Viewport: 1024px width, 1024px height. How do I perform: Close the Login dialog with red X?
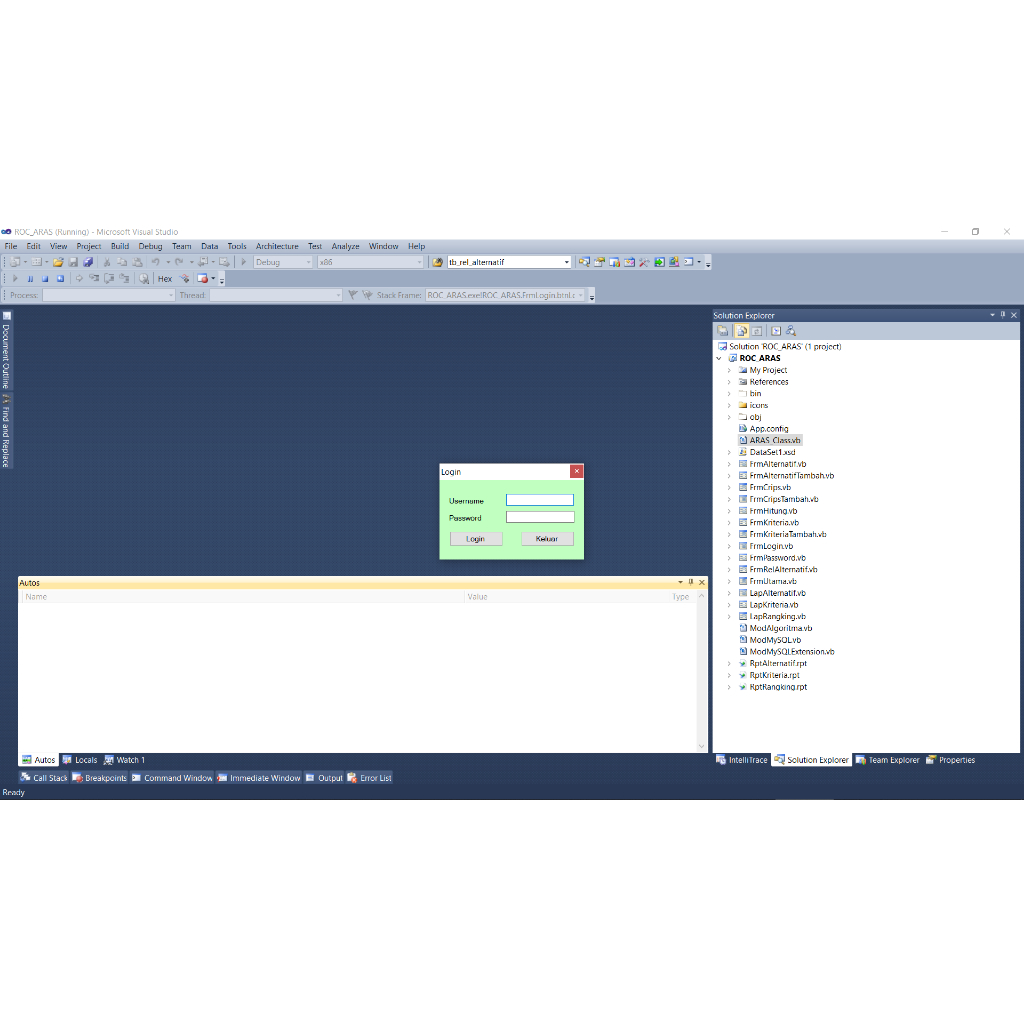point(576,471)
